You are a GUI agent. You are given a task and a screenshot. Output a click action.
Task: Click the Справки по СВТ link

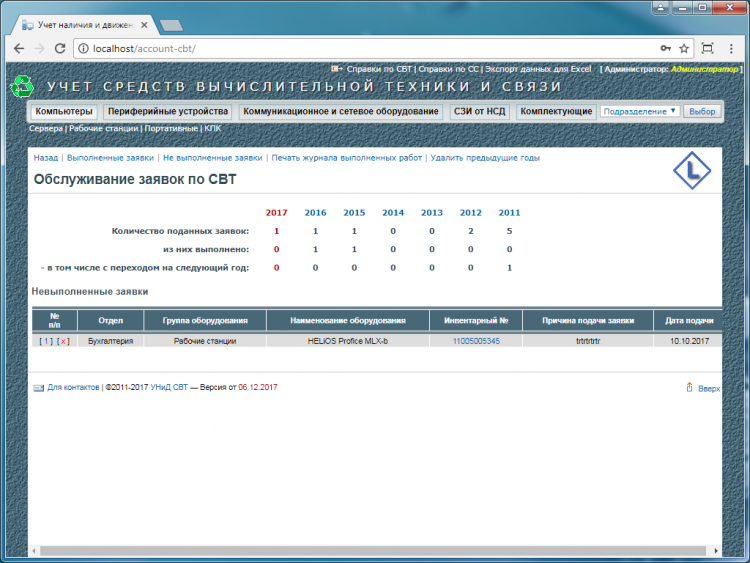click(x=379, y=69)
